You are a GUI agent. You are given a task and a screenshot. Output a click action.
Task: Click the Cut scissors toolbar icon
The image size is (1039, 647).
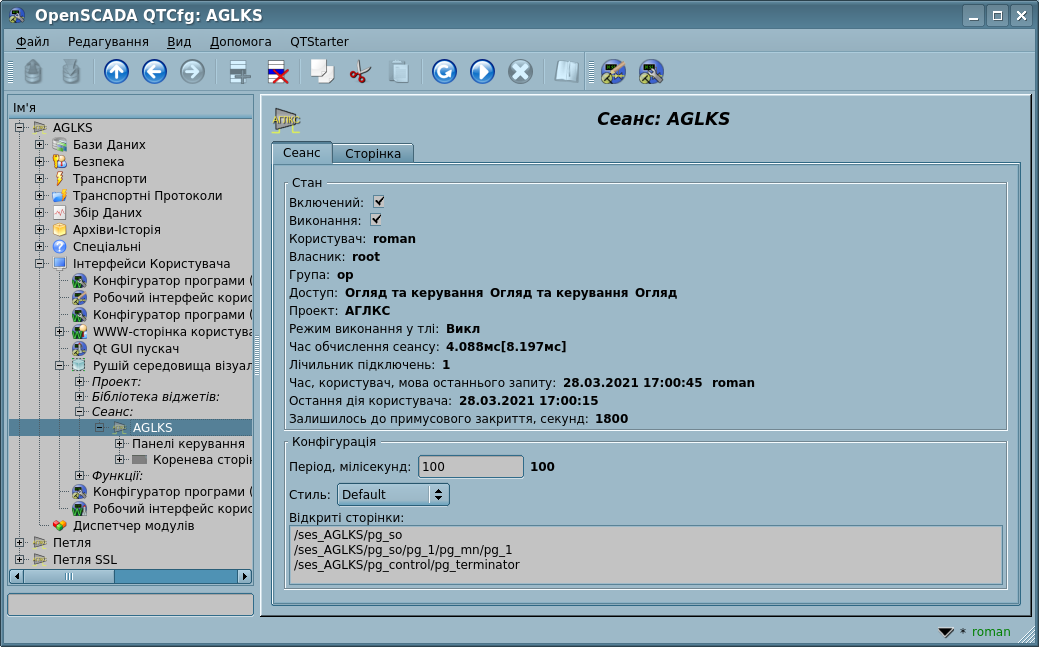360,71
